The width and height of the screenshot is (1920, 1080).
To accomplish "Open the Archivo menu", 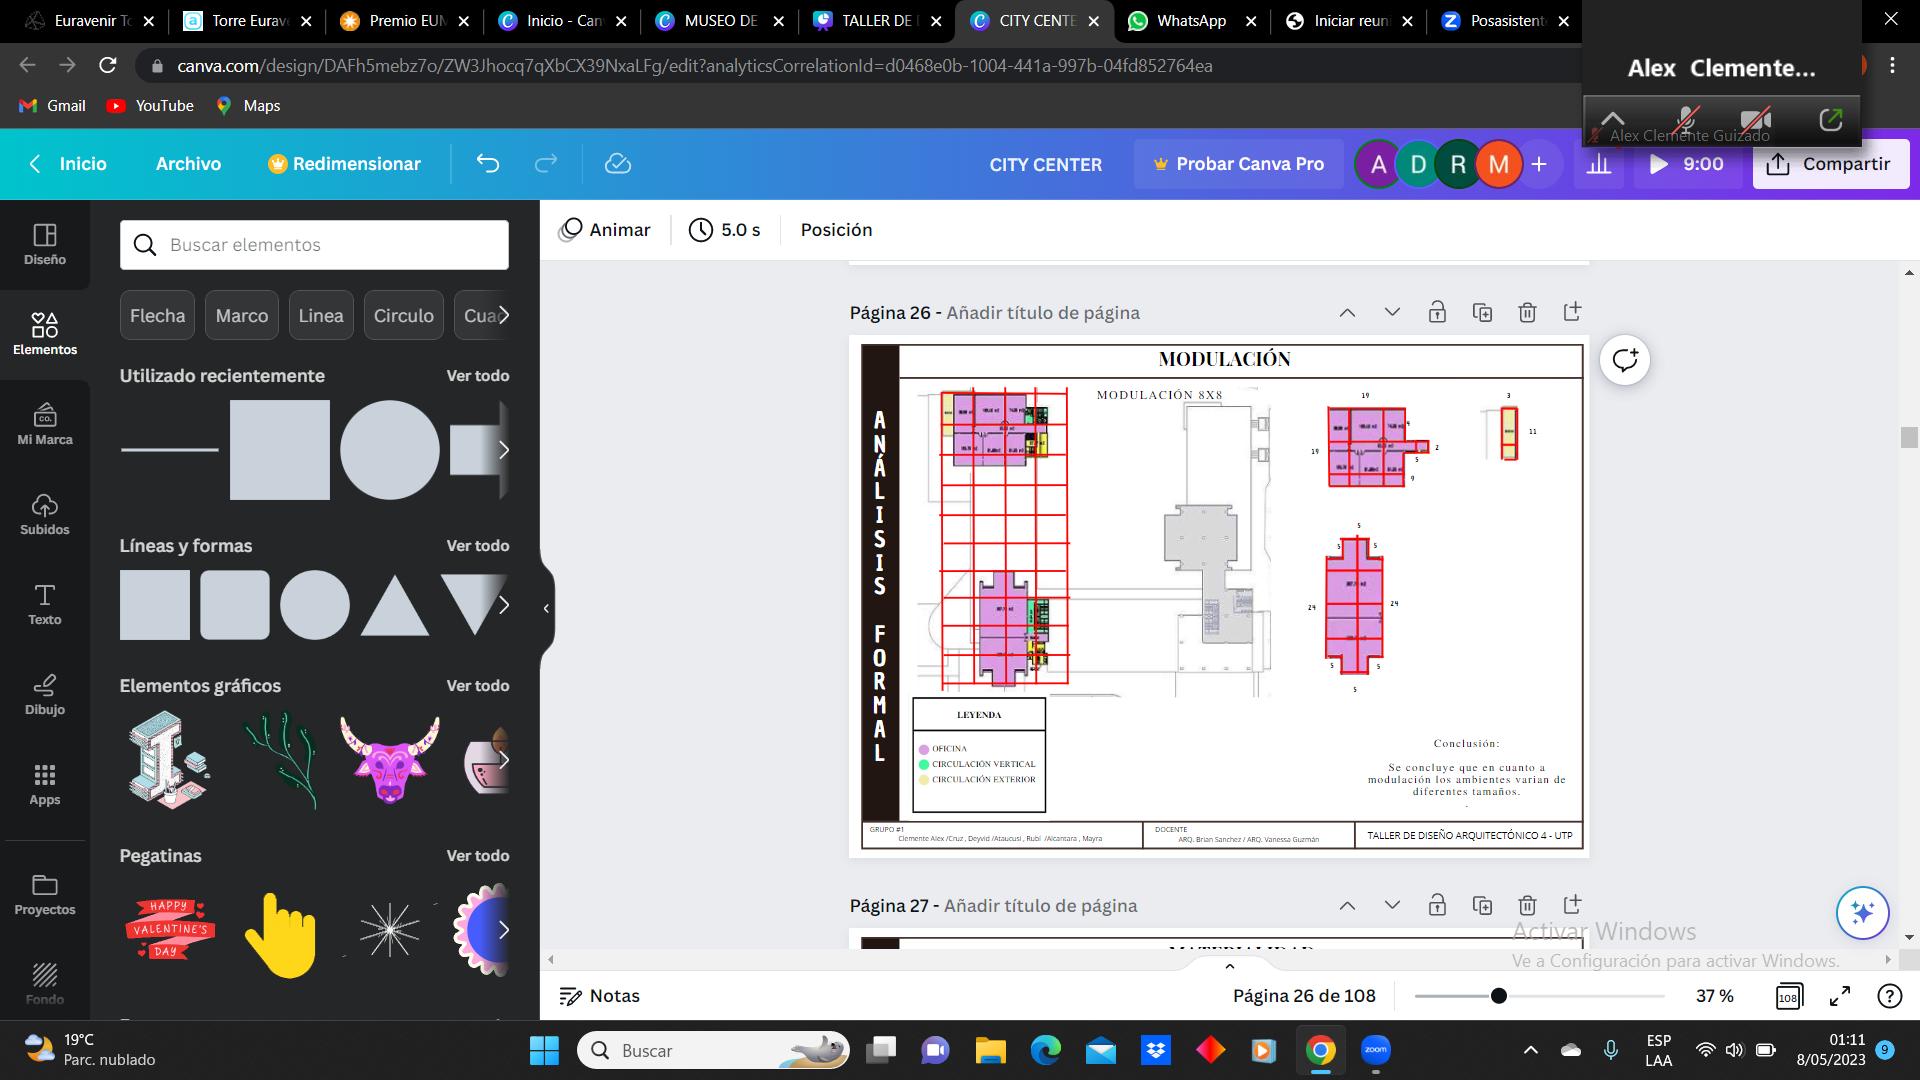I will tap(188, 164).
